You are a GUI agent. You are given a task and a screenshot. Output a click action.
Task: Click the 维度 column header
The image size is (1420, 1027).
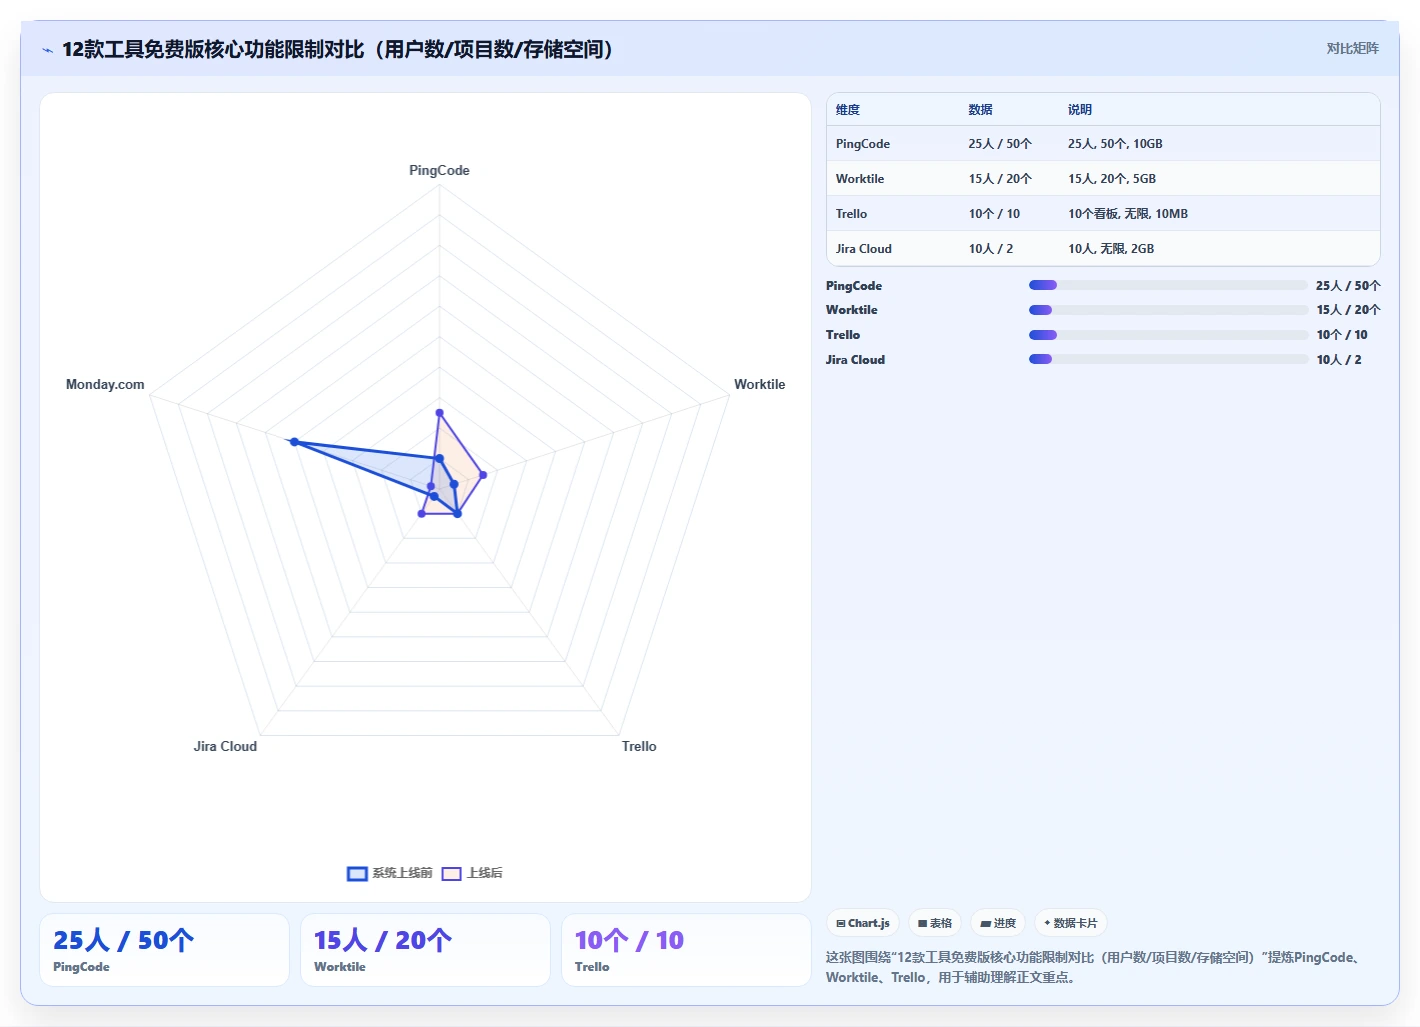848,110
